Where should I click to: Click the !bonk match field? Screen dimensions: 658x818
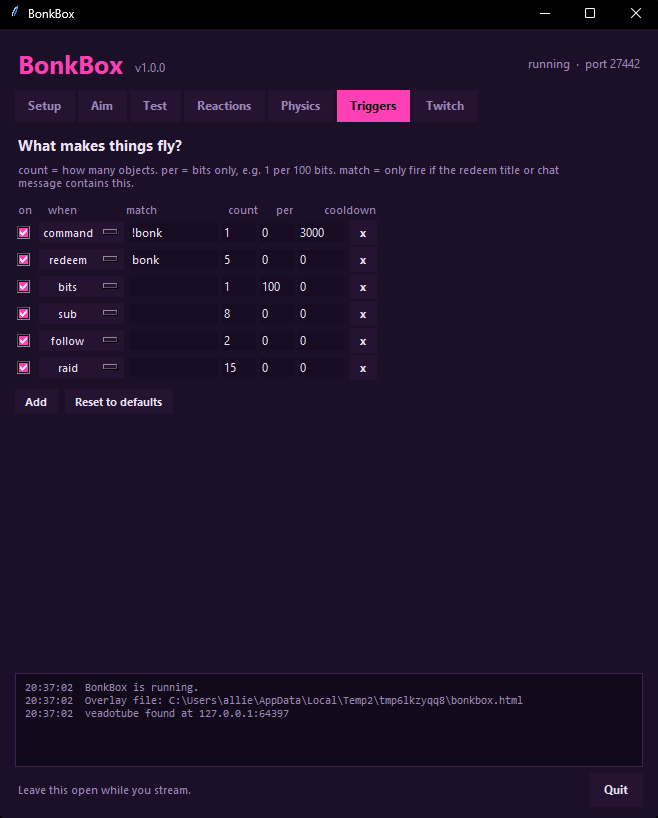click(x=174, y=233)
